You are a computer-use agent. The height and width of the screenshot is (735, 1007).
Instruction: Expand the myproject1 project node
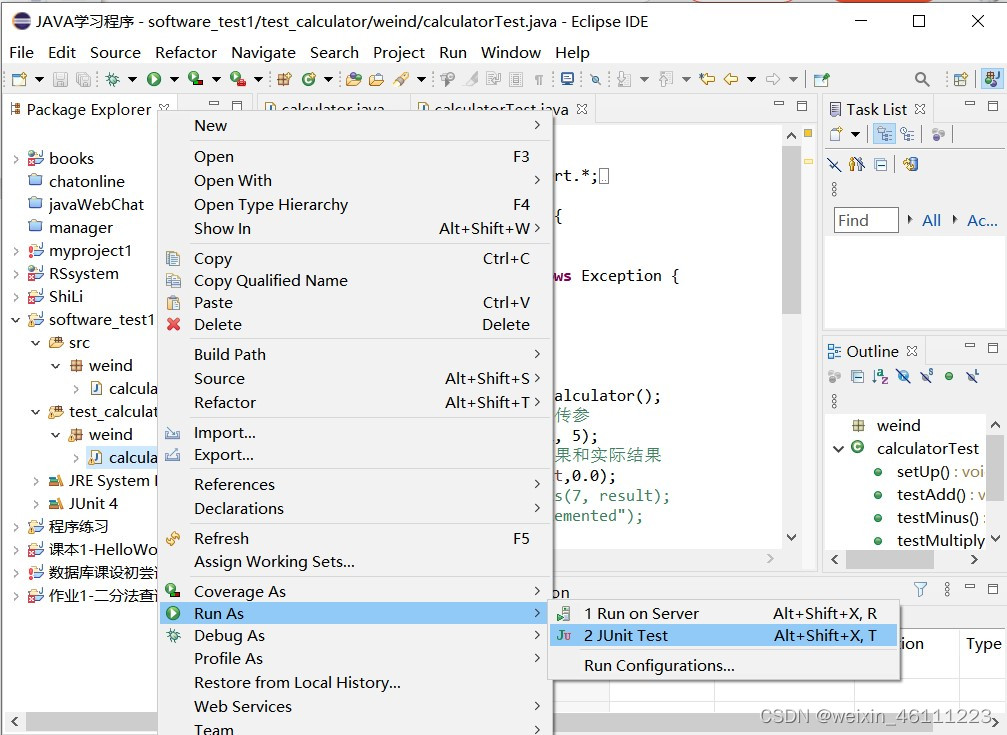click(15, 251)
